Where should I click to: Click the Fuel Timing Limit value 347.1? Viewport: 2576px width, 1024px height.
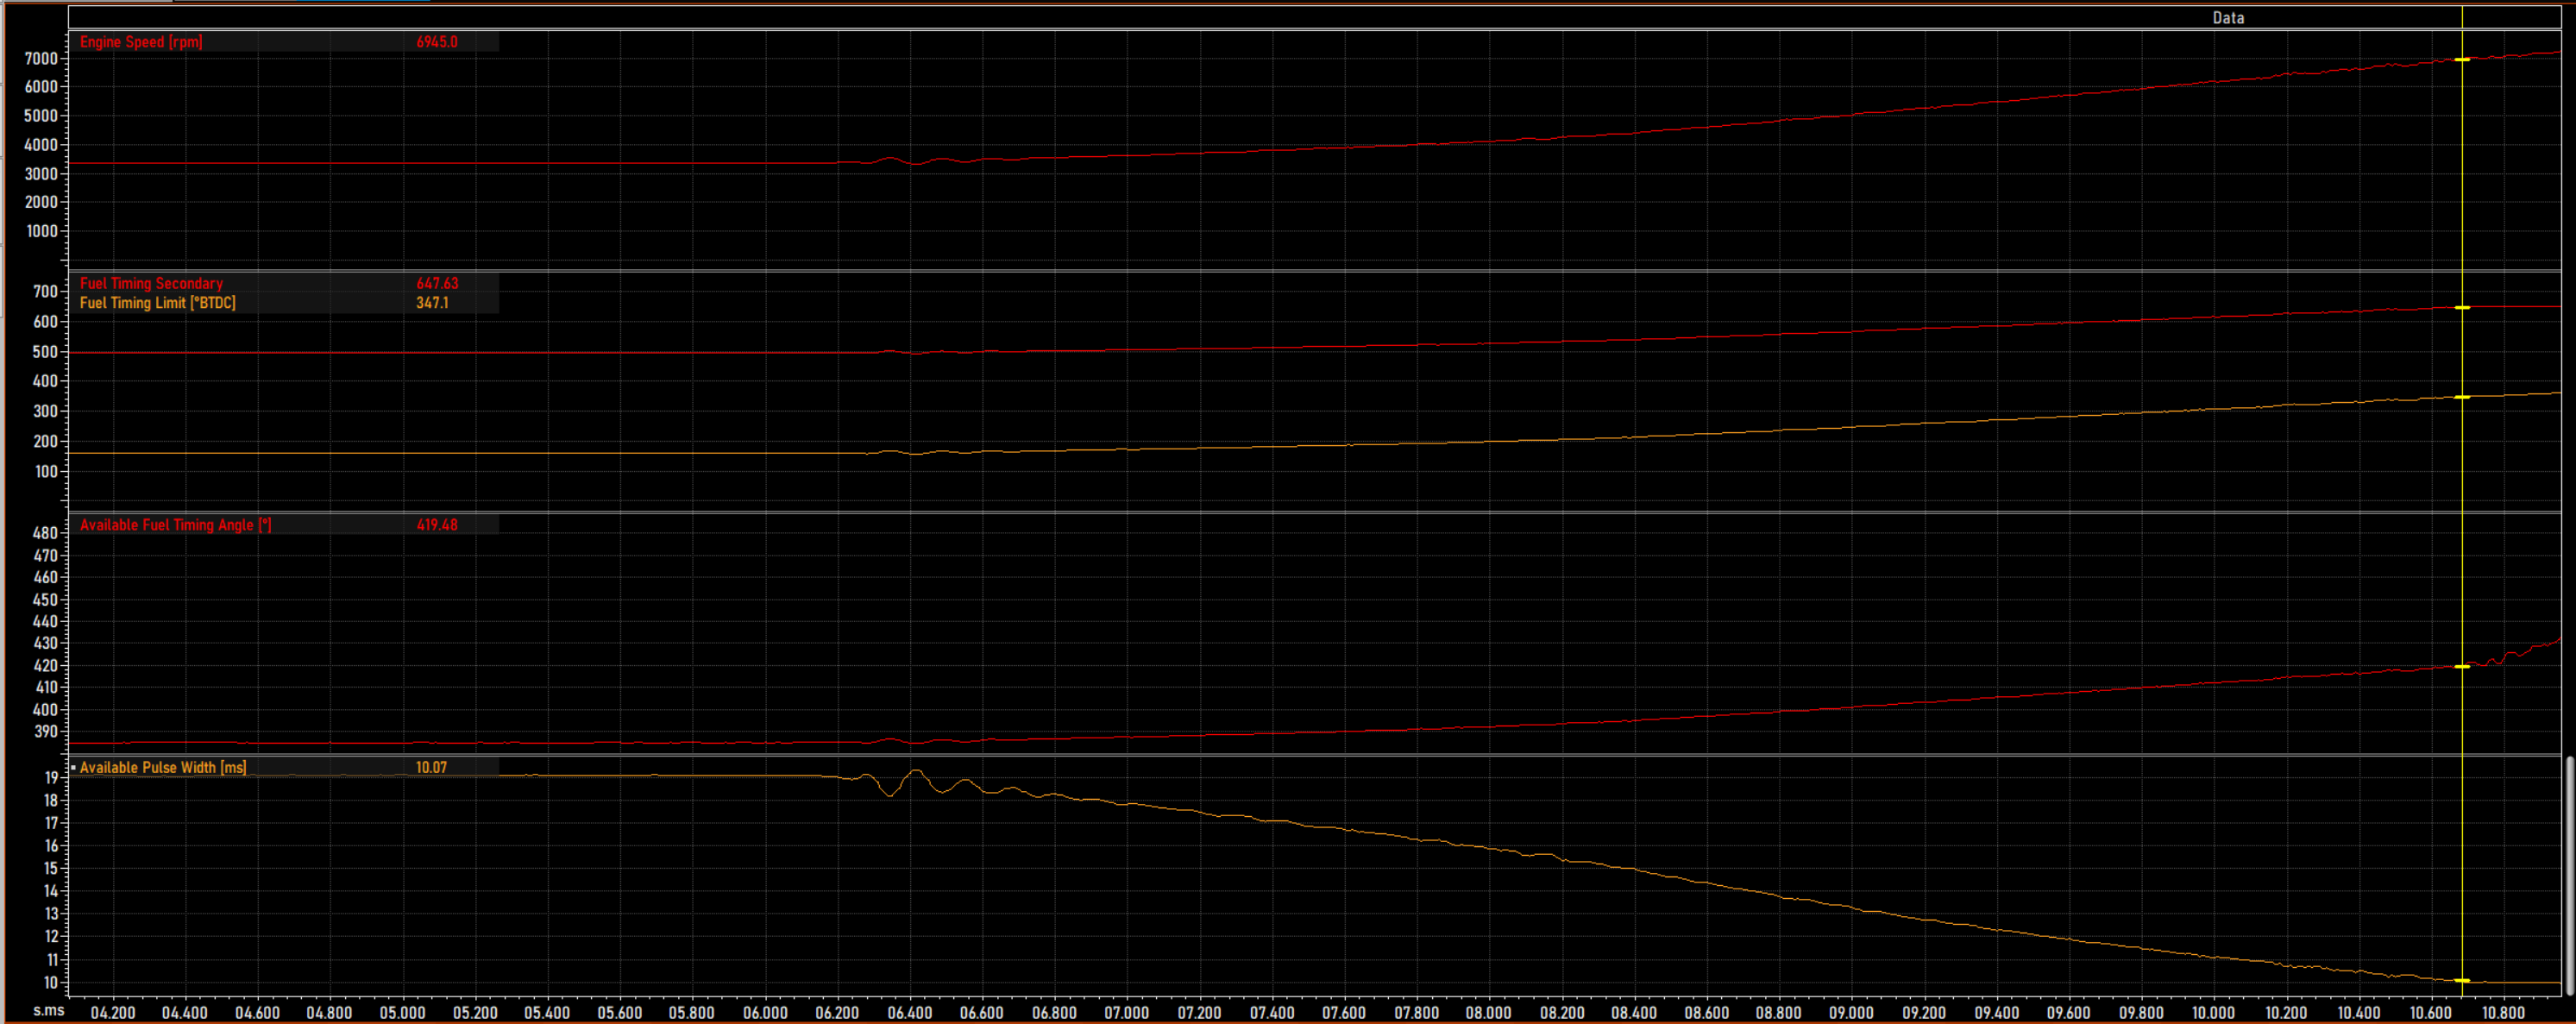coord(432,303)
